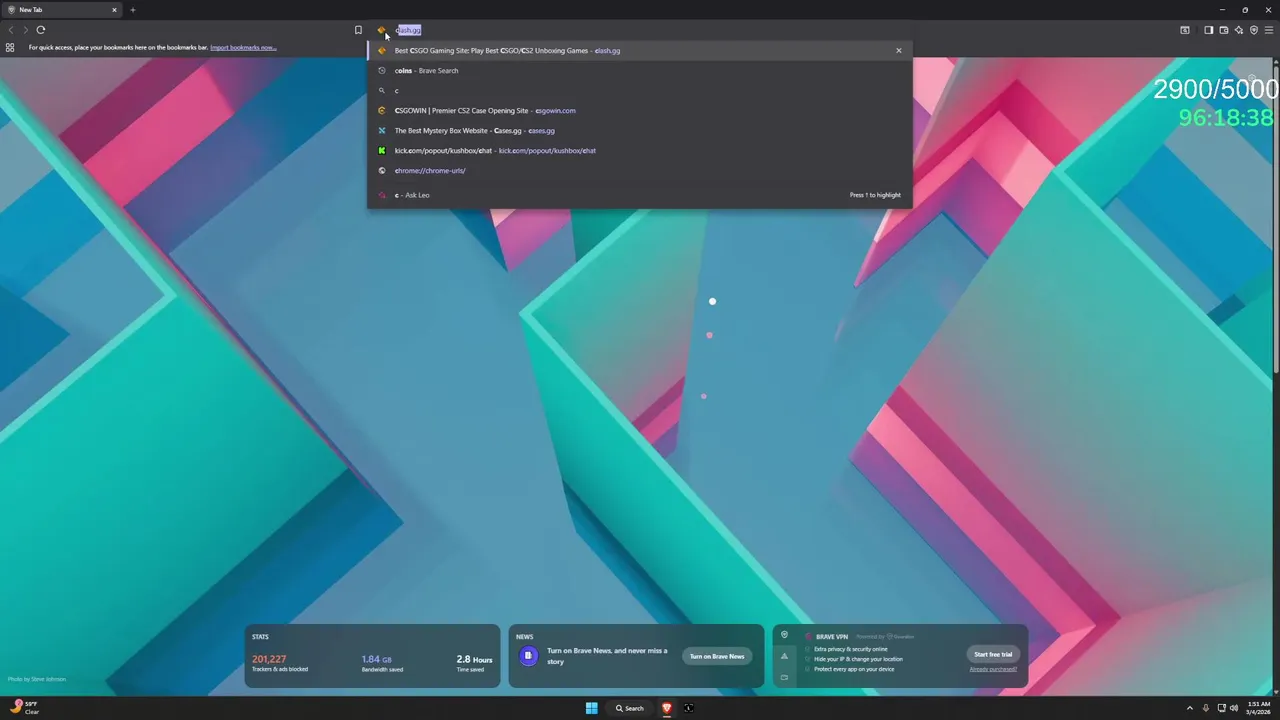Choose the 'c - Ask Leo' suggestion
The height and width of the screenshot is (720, 1280).
[640, 195]
